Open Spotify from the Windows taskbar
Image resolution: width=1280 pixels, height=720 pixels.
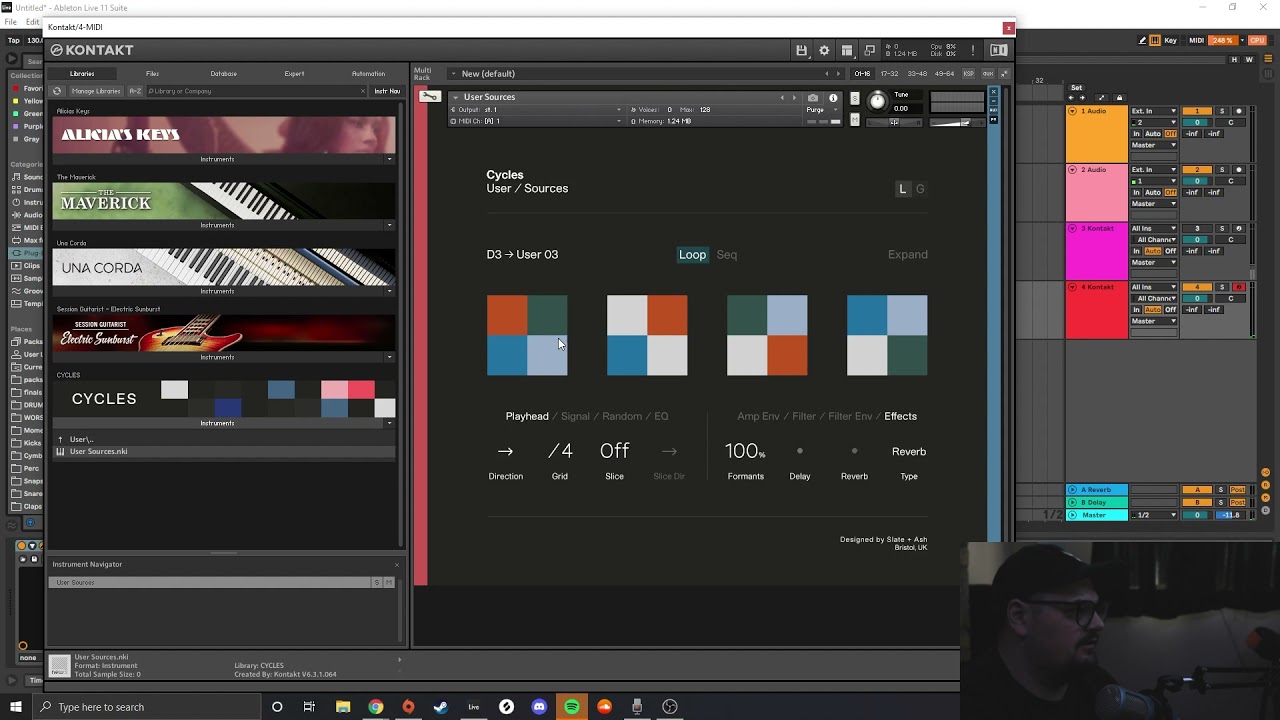click(x=572, y=707)
